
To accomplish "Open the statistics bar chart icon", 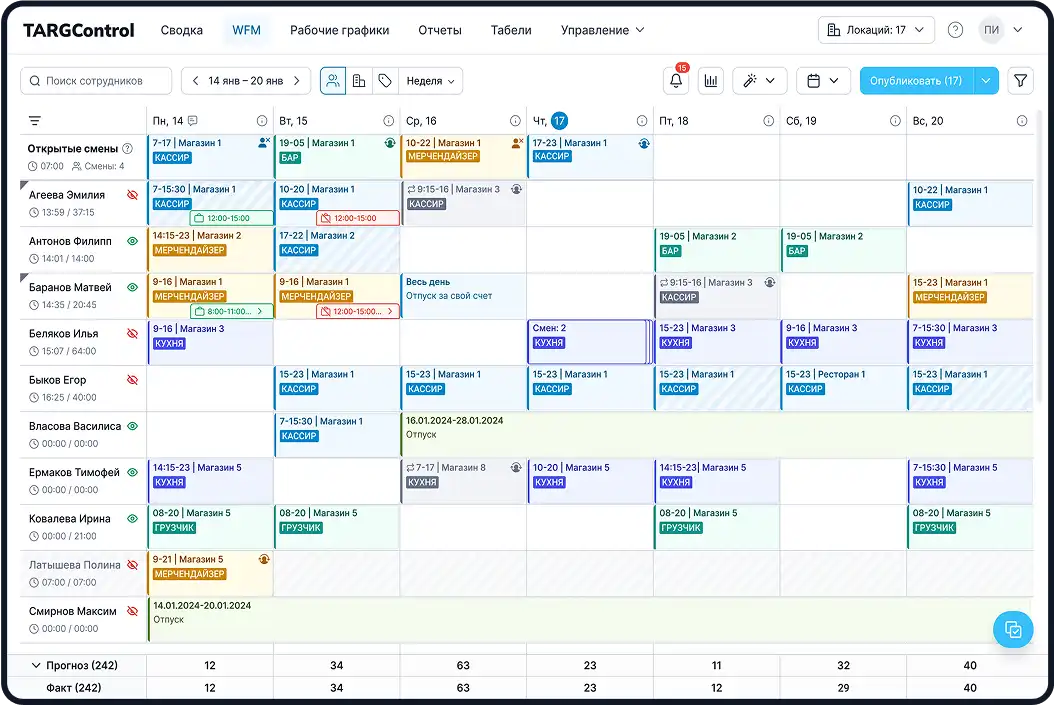I will tap(711, 81).
